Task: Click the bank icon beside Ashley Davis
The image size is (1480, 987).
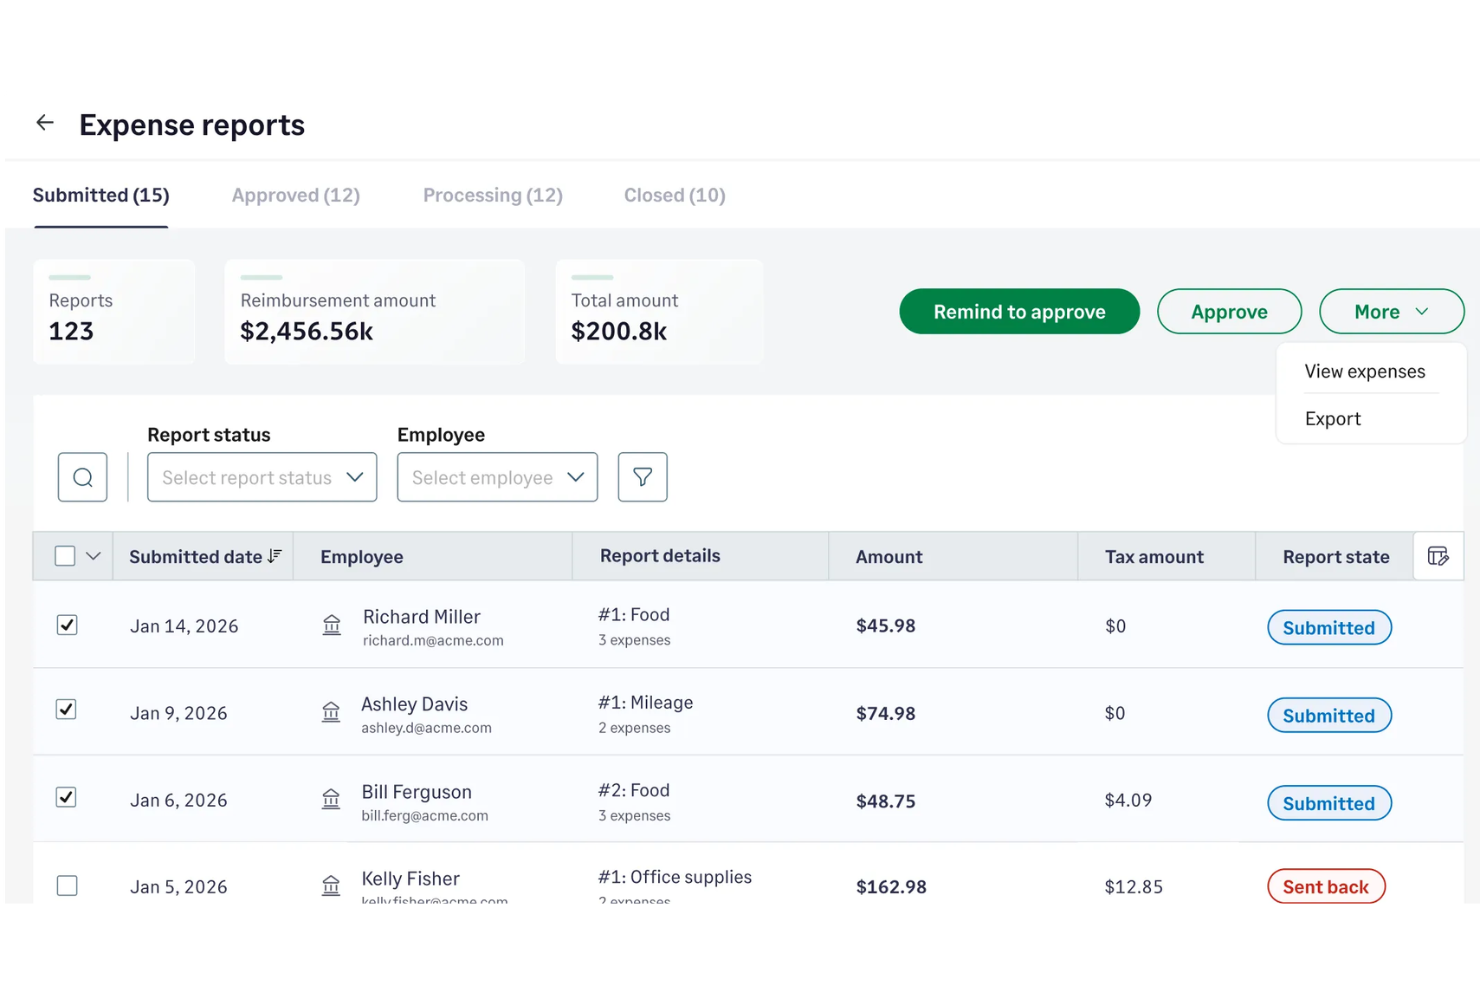Action: click(x=331, y=713)
